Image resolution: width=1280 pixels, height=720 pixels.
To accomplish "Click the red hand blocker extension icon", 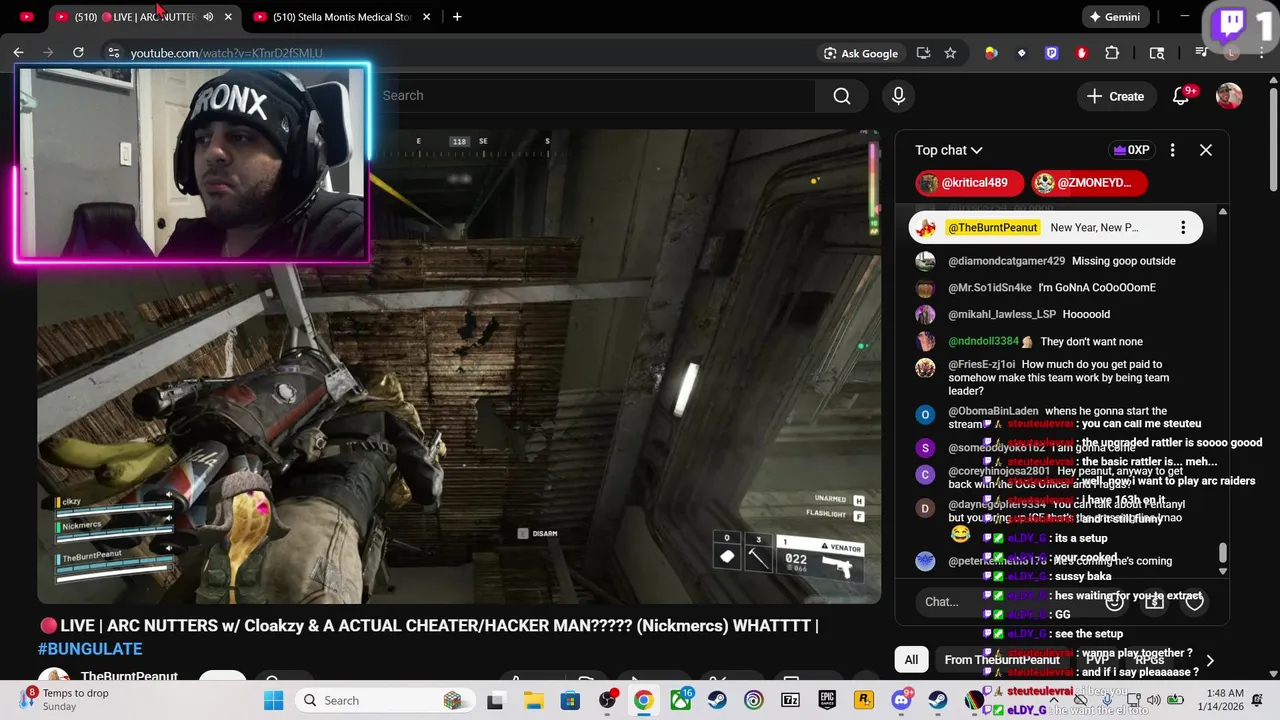I will [1081, 53].
